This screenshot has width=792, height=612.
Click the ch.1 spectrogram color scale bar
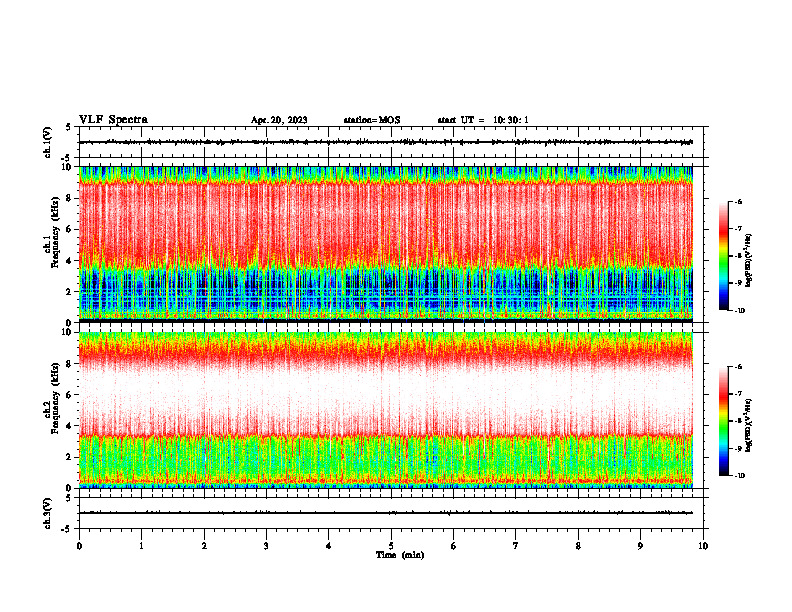tap(723, 256)
